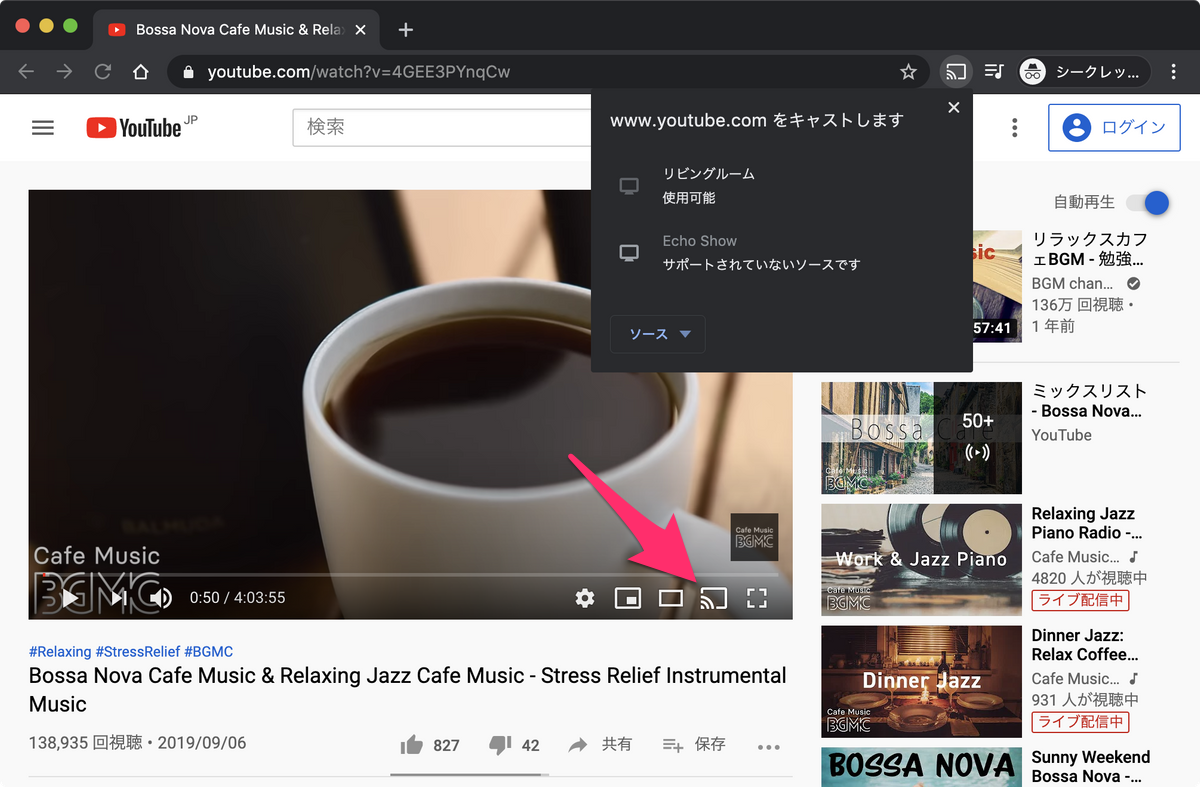This screenshot has width=1200, height=787.
Task: Click the browser back arrow
Action: pyautogui.click(x=27, y=72)
